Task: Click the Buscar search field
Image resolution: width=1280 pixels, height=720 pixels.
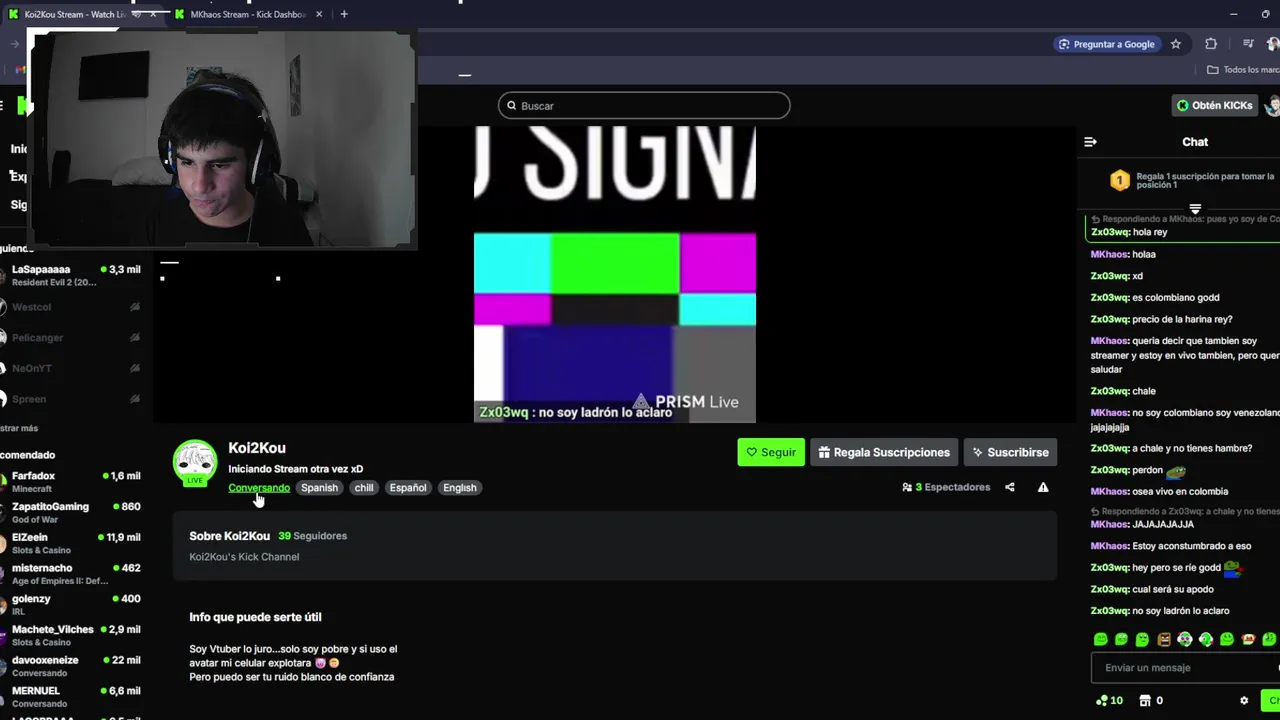Action: coord(644,105)
